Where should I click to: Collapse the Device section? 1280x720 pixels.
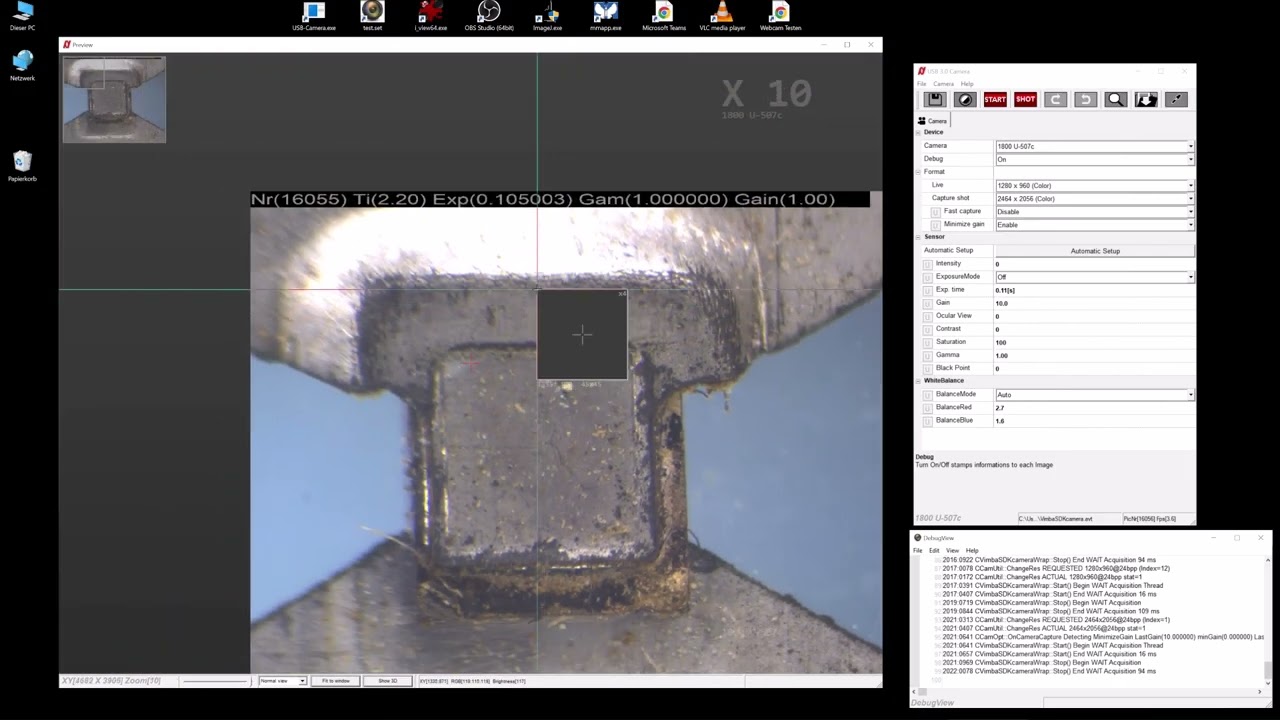pos(919,132)
